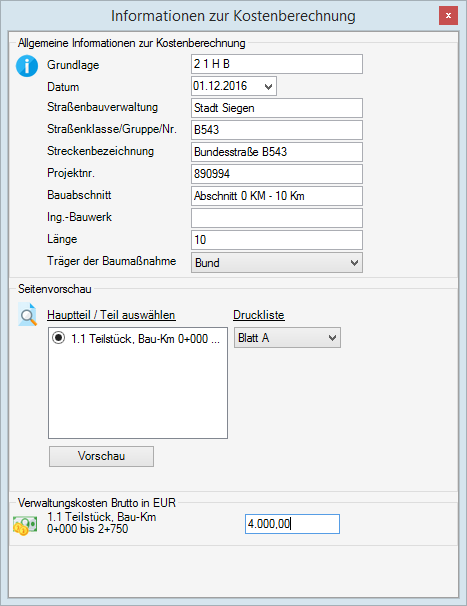
Task: Click the Druckliste heading
Action: (259, 315)
